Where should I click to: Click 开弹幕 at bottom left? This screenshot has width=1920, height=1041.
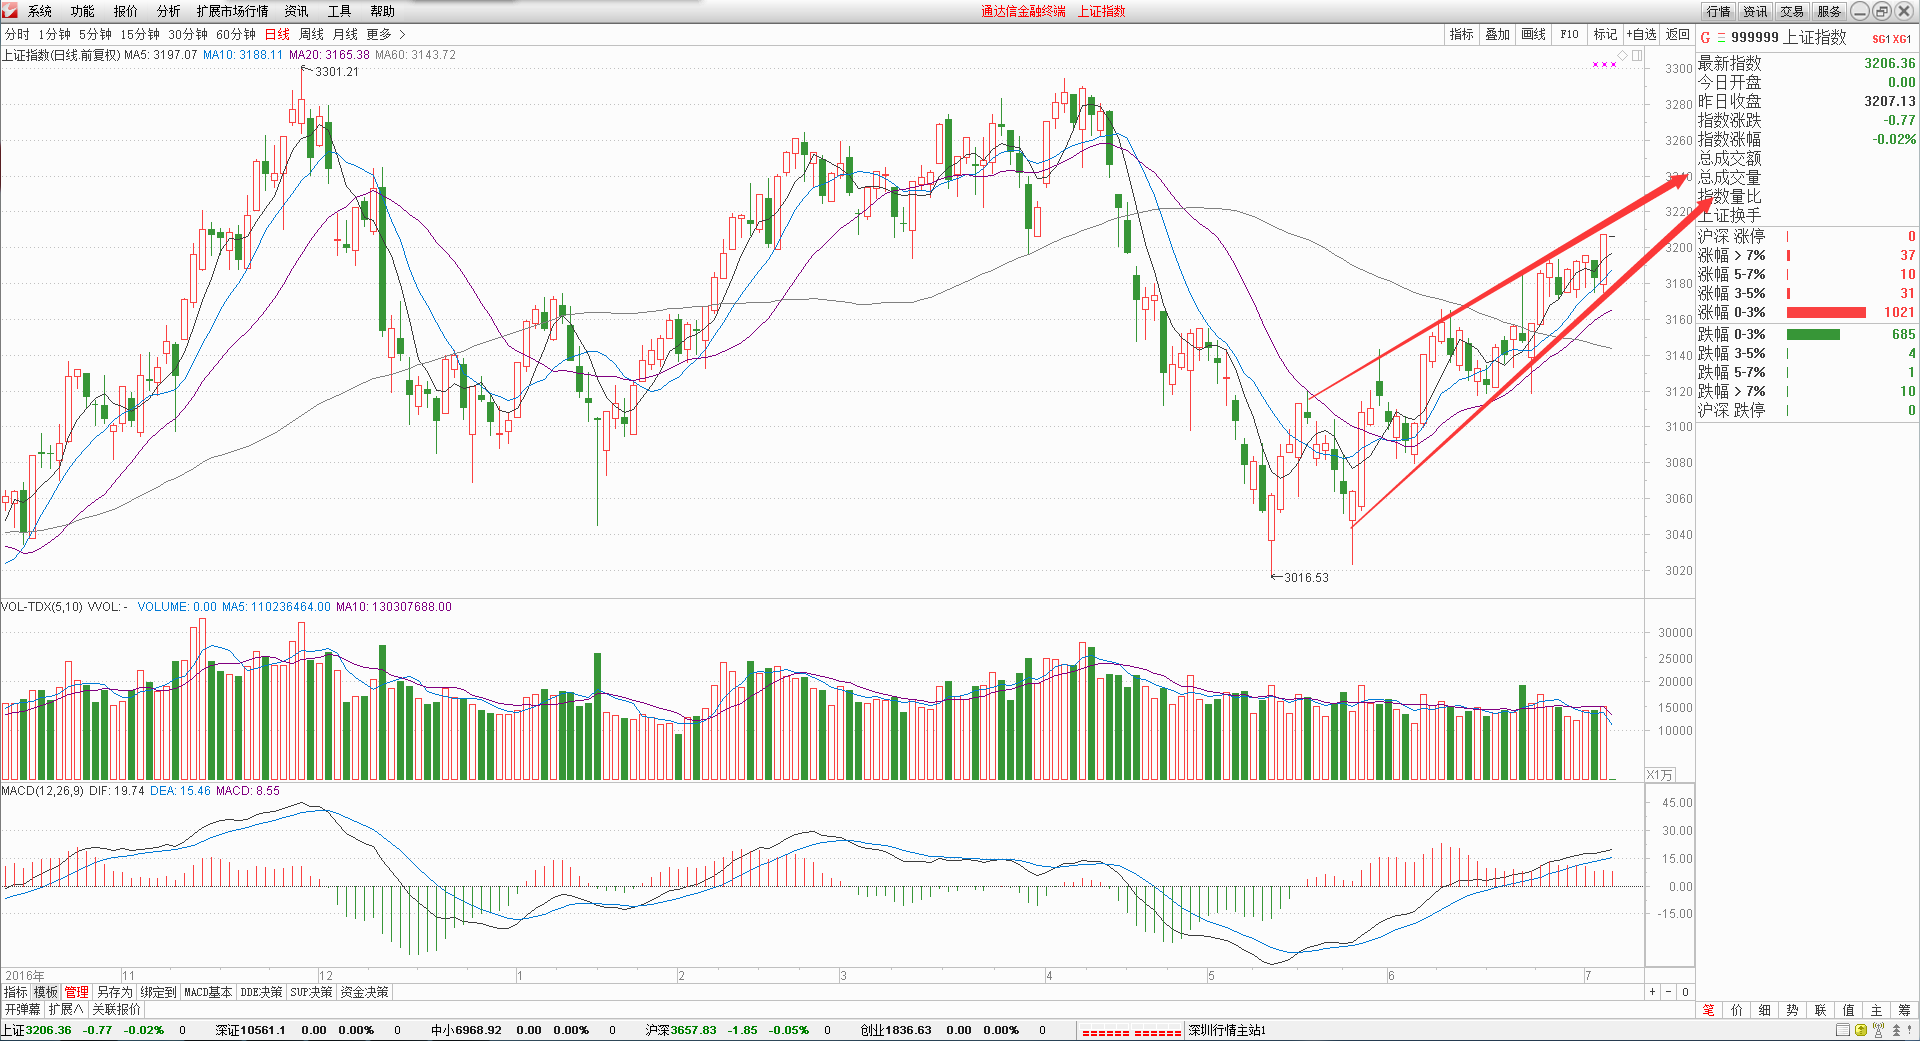[x=22, y=1009]
